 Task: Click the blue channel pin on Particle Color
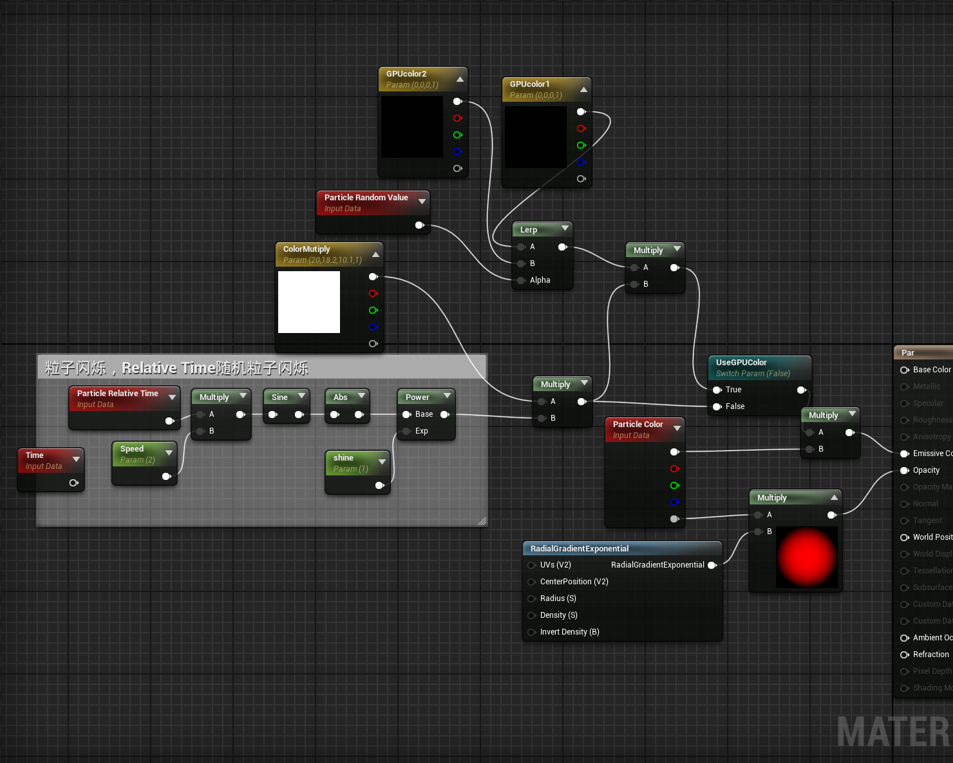675,502
